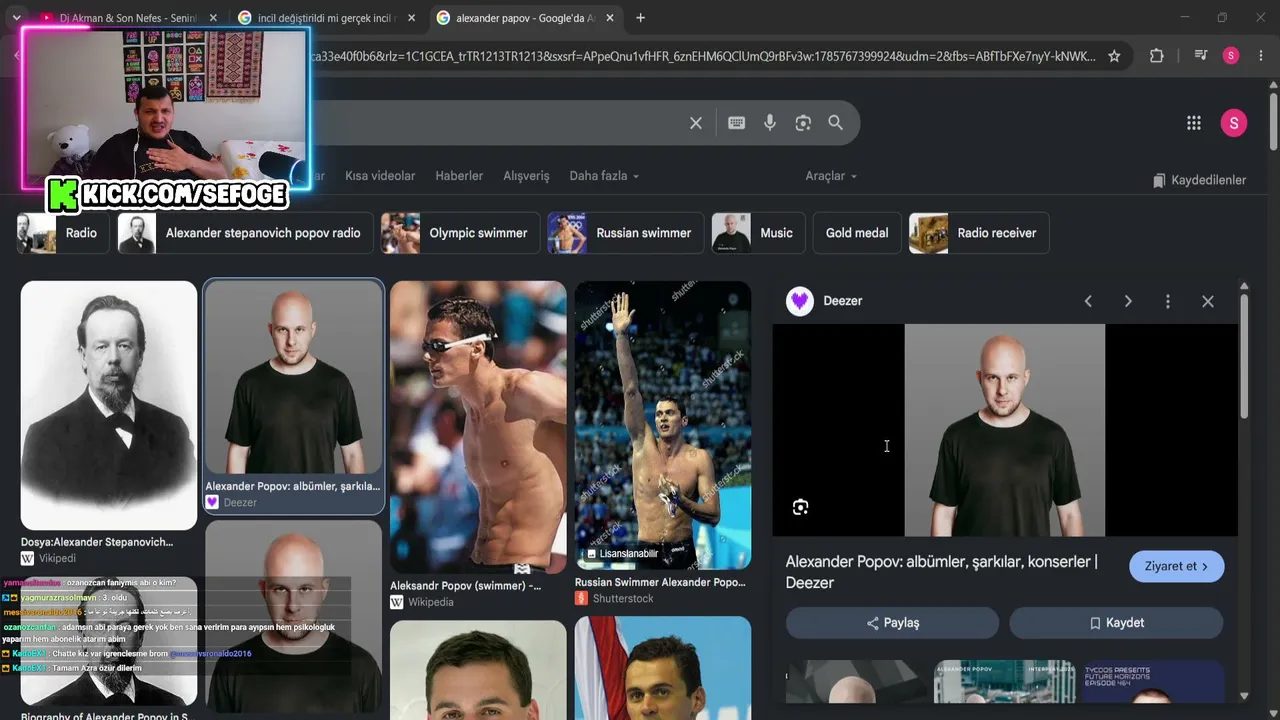Clear the Google search box
Image resolution: width=1280 pixels, height=720 pixels.
pos(696,123)
